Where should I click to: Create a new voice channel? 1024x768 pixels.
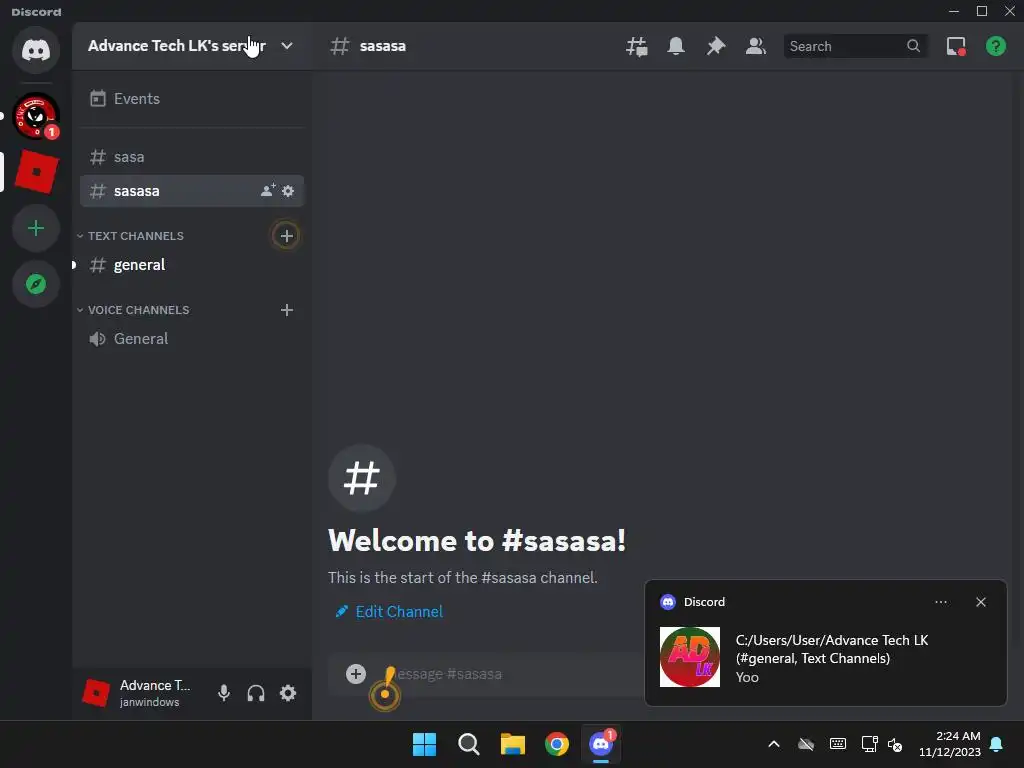pyautogui.click(x=287, y=310)
